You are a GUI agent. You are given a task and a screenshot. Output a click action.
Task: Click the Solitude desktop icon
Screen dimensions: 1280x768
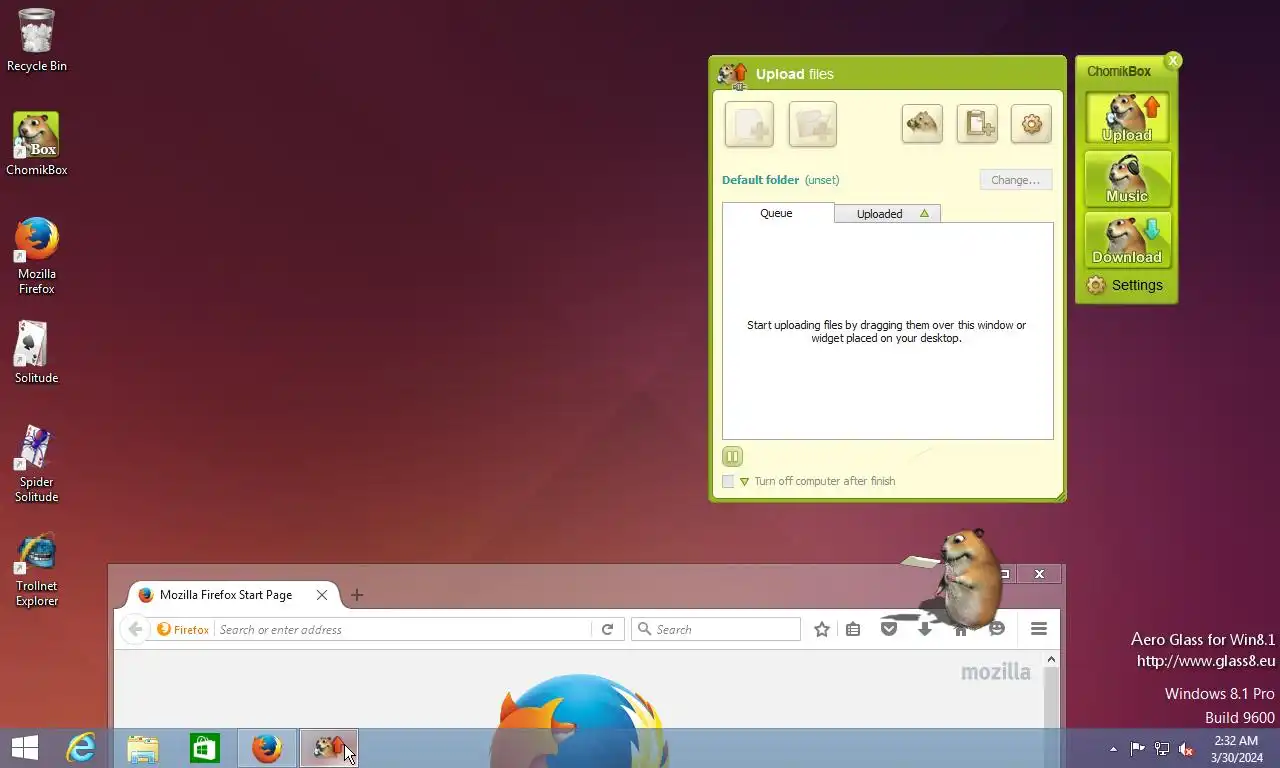point(37,353)
